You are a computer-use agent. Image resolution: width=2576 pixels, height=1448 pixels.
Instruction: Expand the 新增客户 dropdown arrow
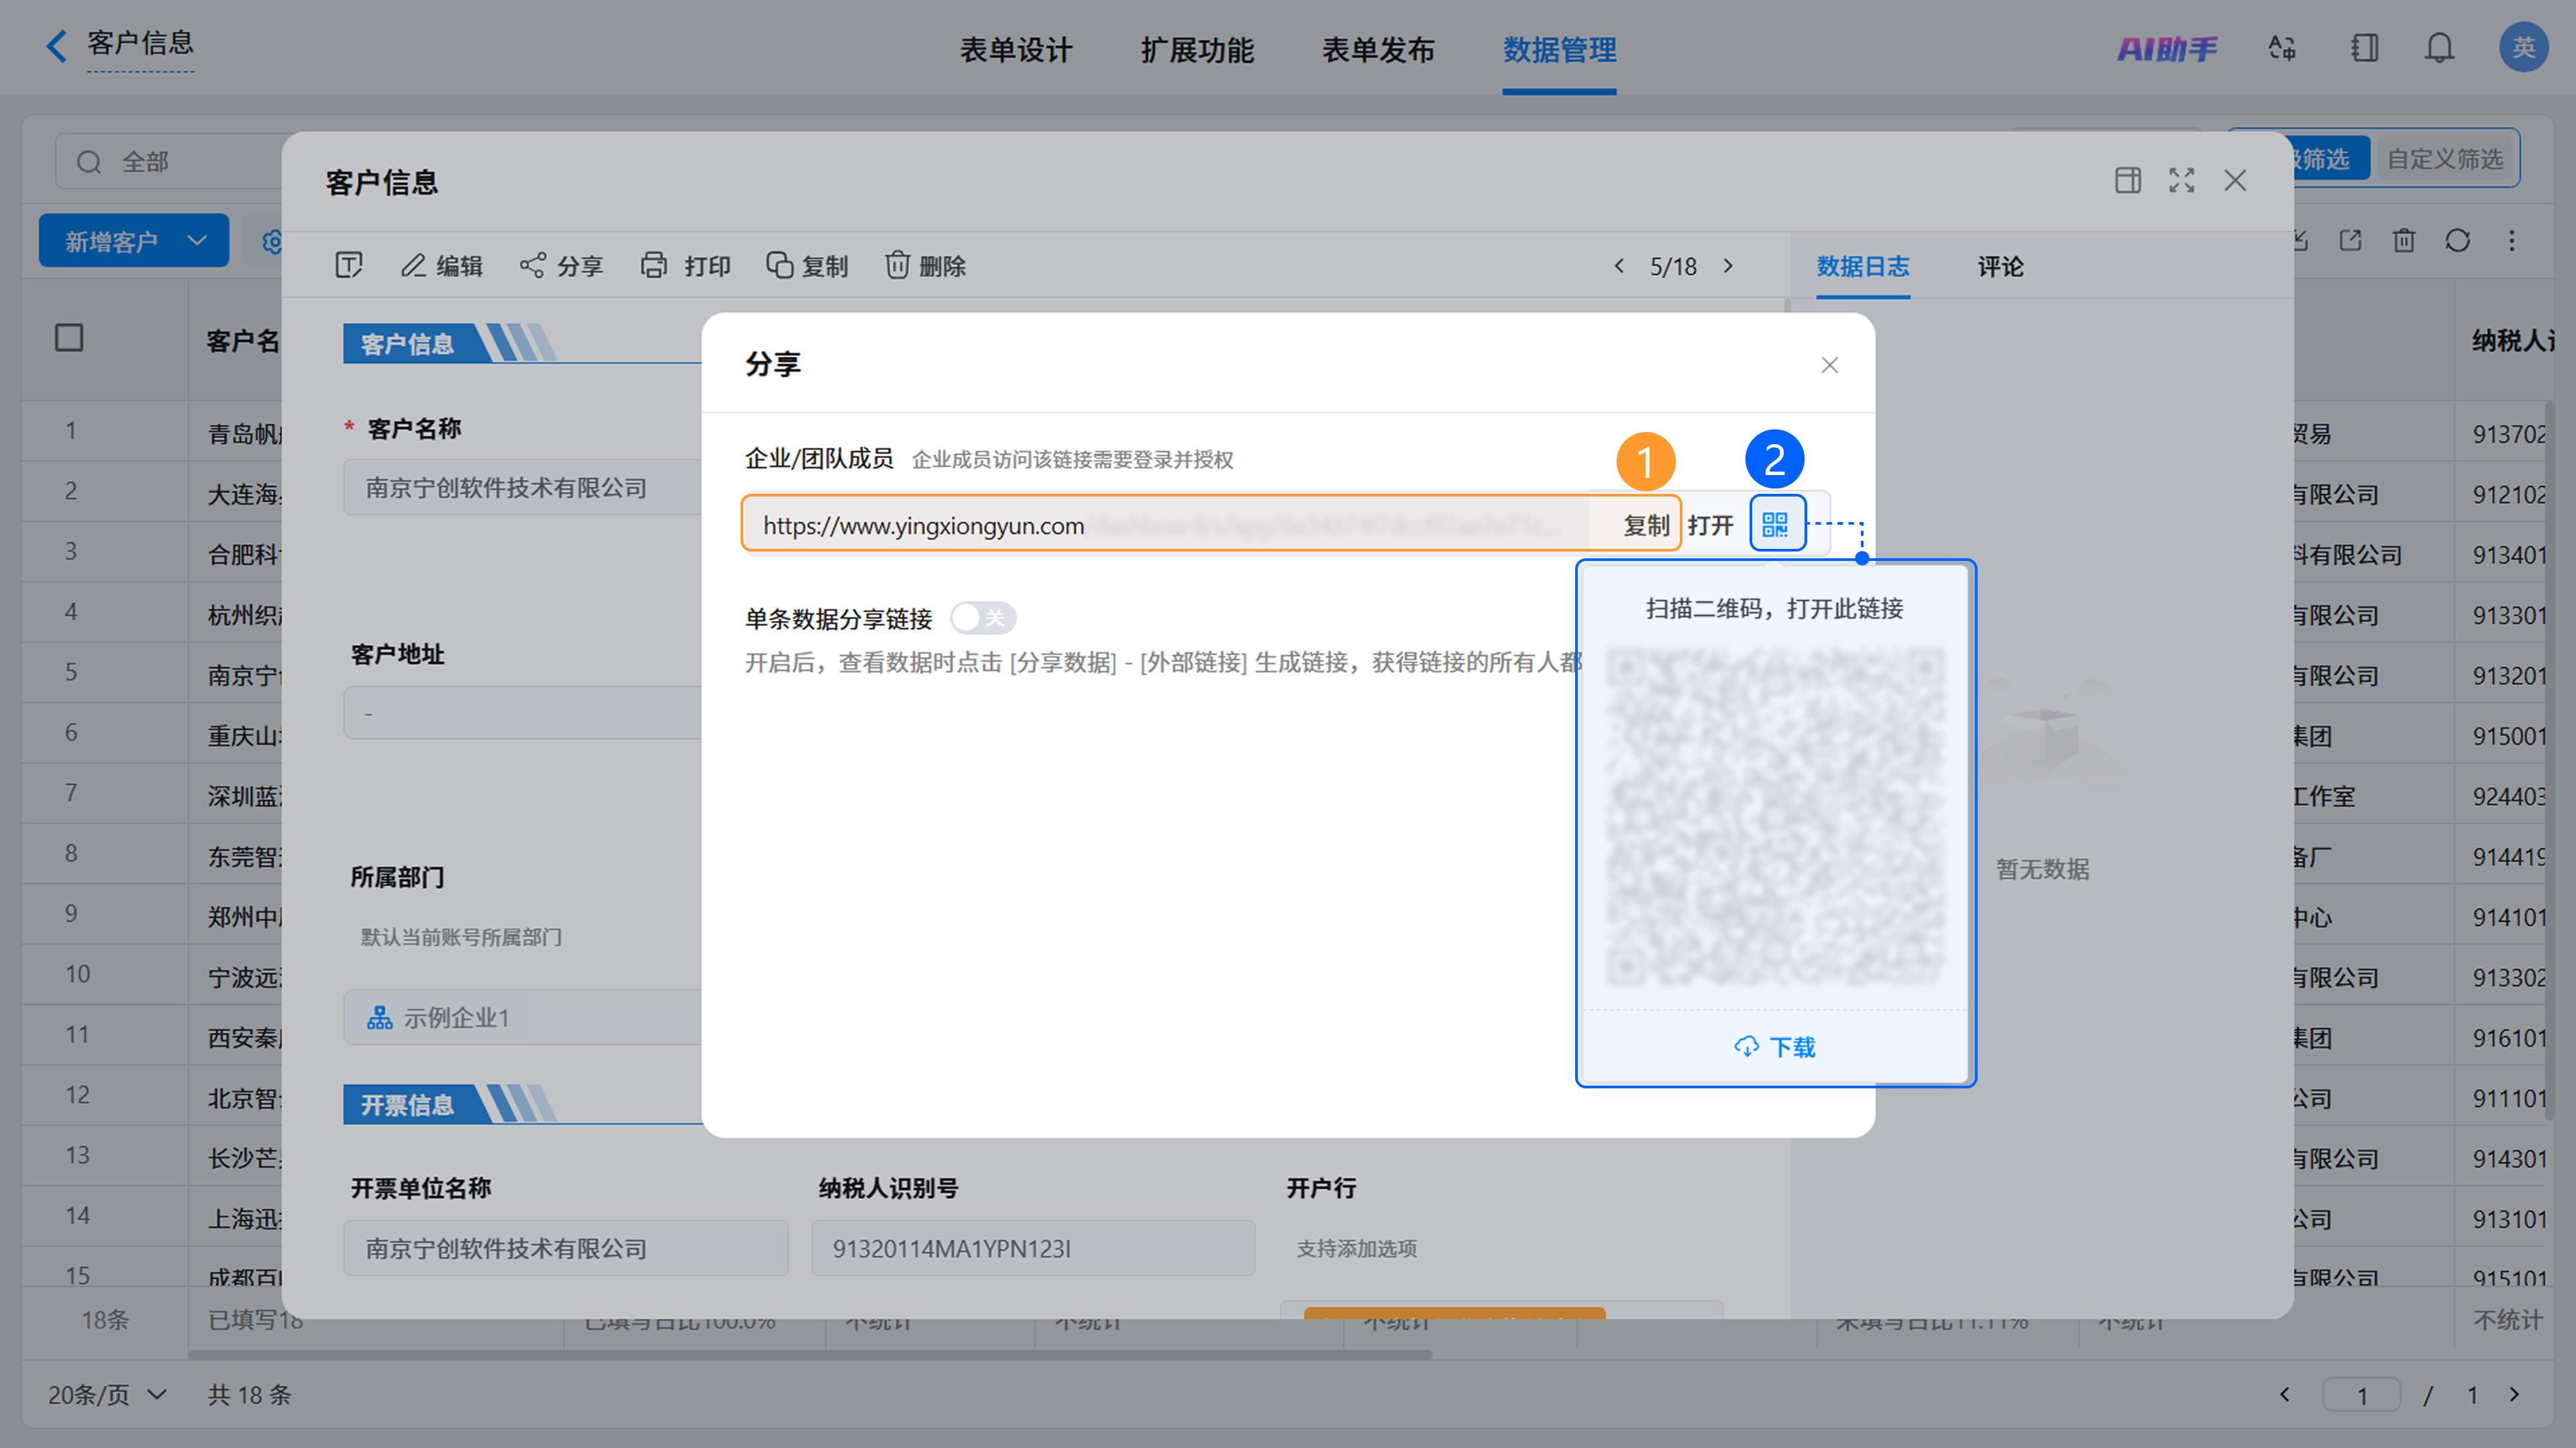pos(197,241)
